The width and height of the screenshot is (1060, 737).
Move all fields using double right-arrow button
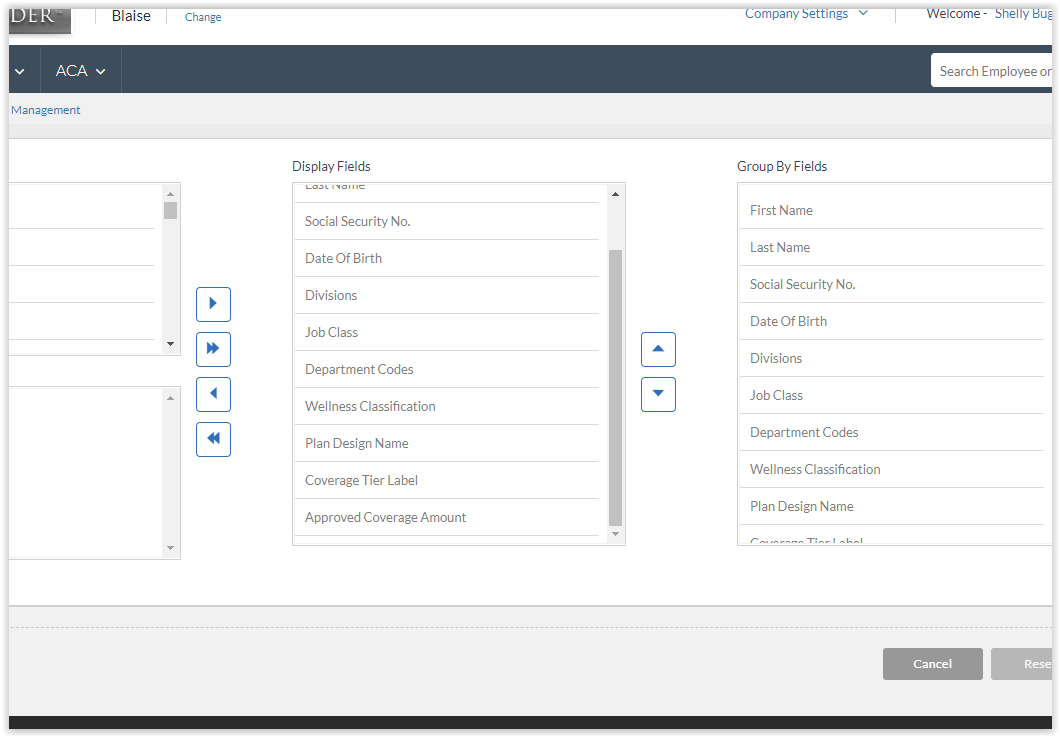213,349
